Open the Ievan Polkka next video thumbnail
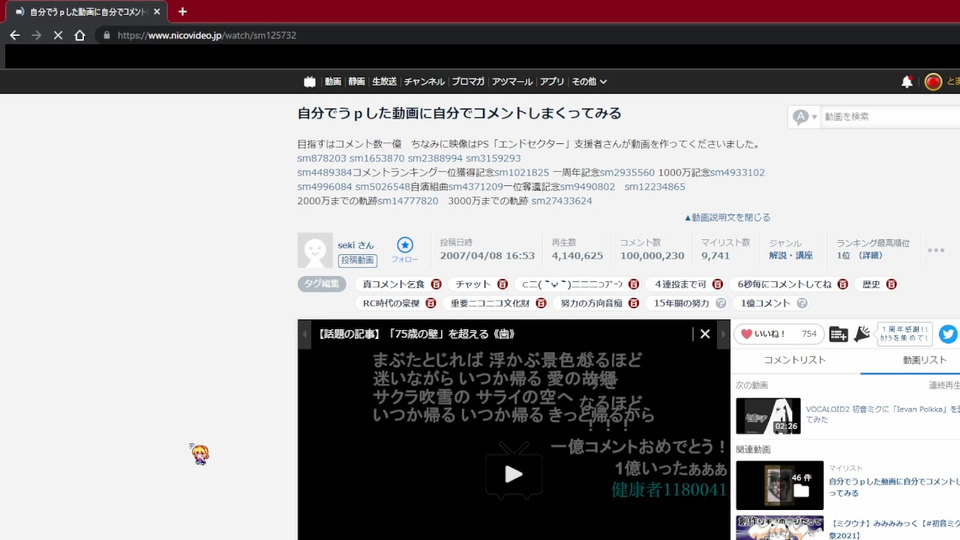Viewport: 960px width, 540px height. pos(768,416)
